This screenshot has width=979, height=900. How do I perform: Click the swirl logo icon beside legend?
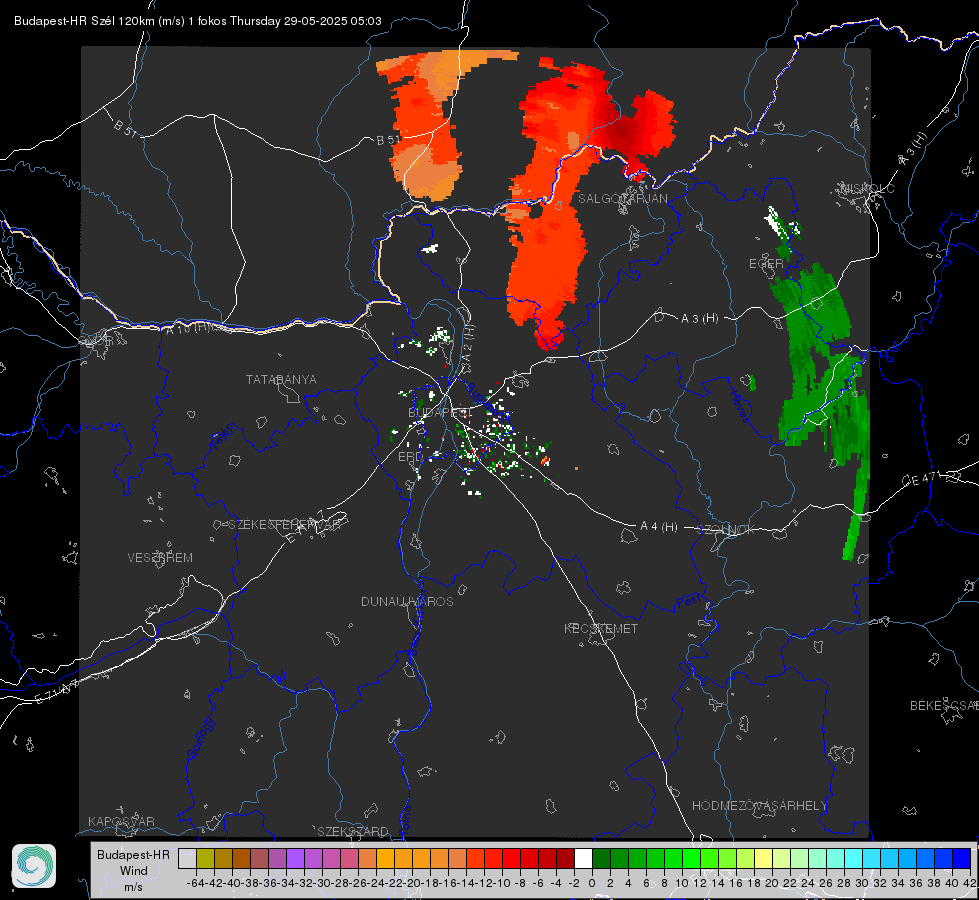(34, 866)
